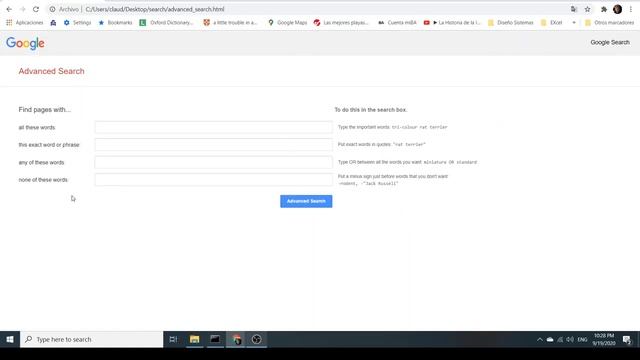
Task: Open OBS Studio from the taskbar
Action: tap(256, 339)
